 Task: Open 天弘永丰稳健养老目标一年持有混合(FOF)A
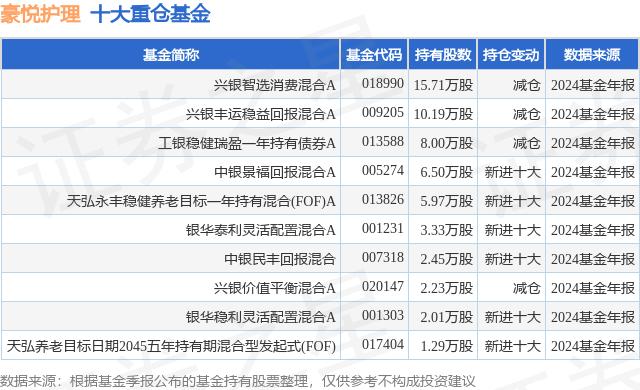point(201,201)
